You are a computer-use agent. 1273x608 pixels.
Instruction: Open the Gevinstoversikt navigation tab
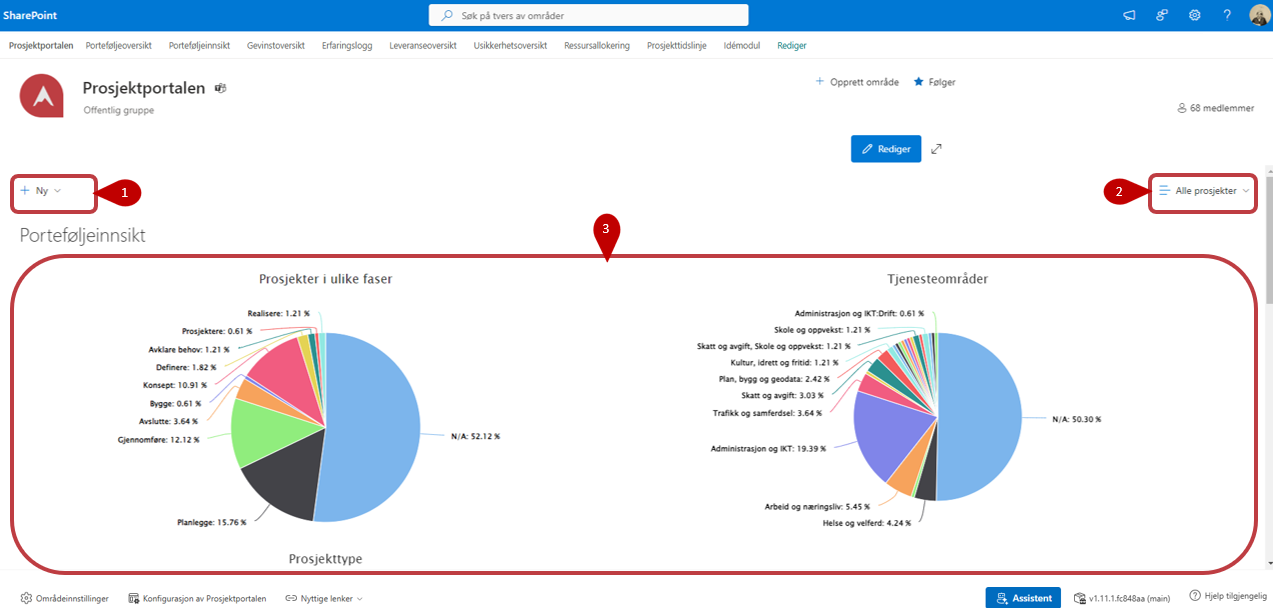click(x=276, y=46)
